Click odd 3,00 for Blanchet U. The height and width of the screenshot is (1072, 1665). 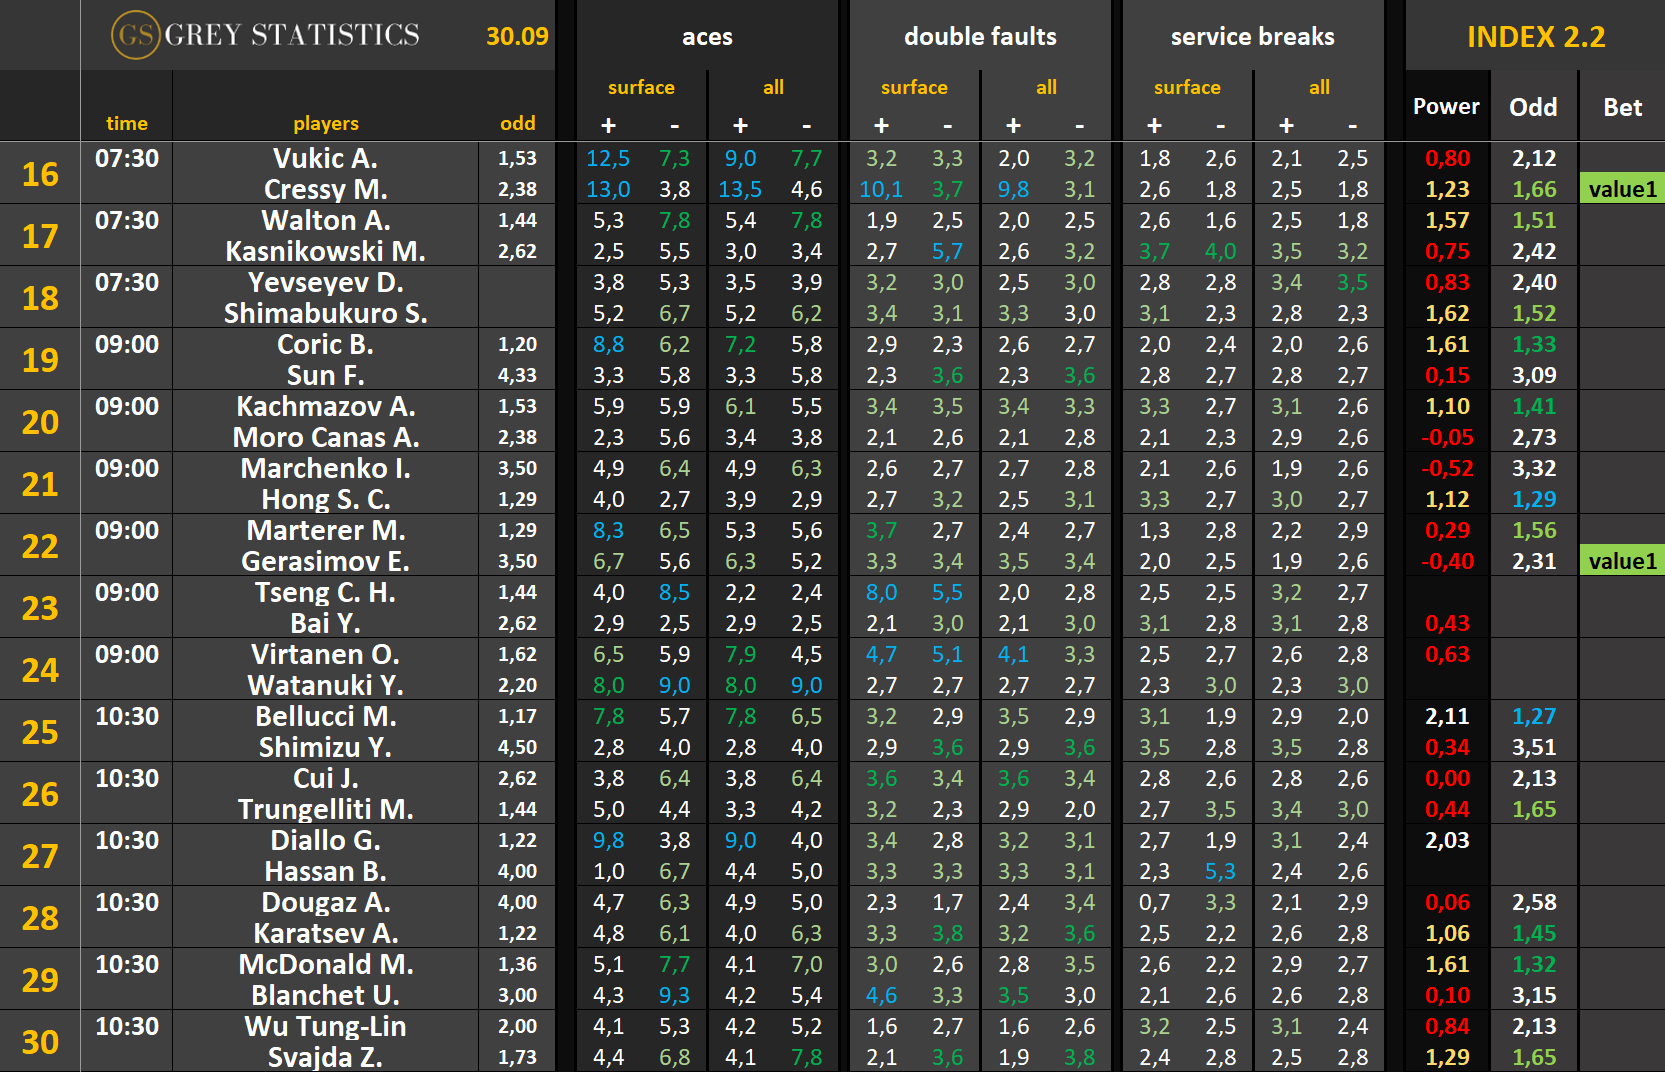517,995
